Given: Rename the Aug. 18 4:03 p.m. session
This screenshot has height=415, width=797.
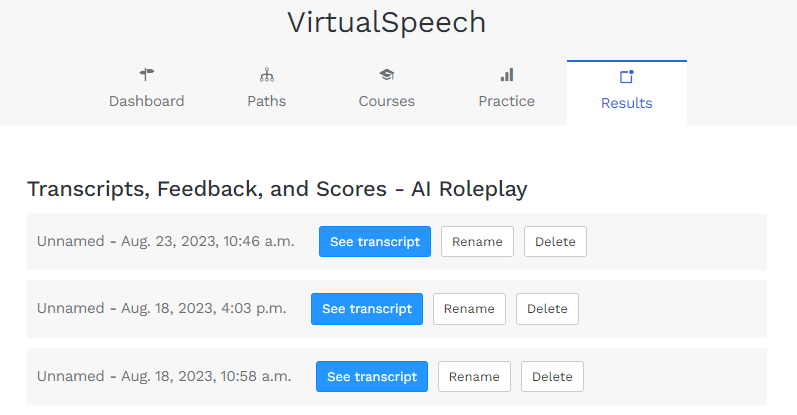Looking at the screenshot, I should coord(469,309).
